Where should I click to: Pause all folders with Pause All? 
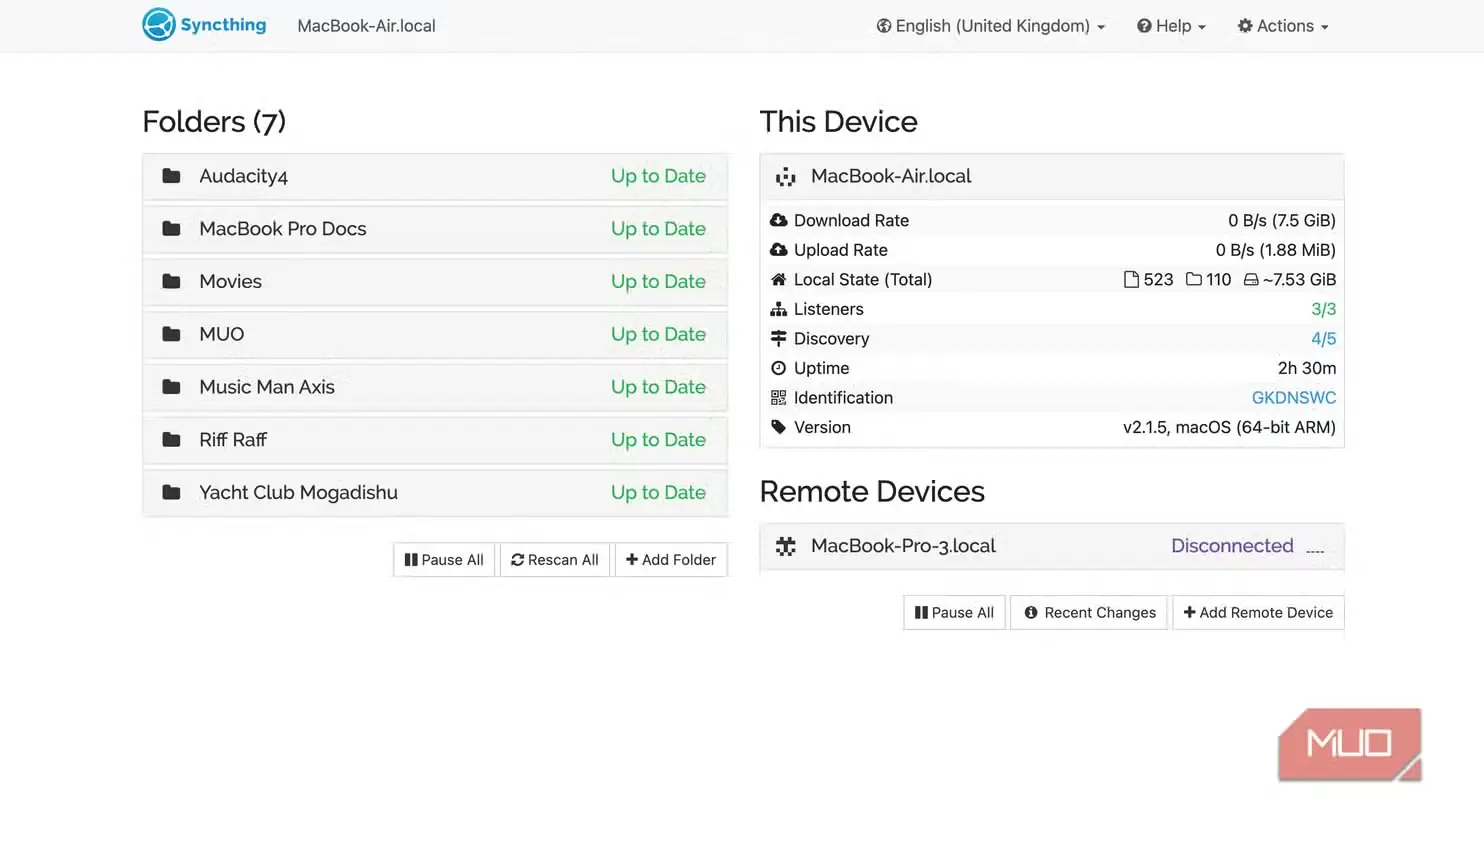(x=444, y=560)
